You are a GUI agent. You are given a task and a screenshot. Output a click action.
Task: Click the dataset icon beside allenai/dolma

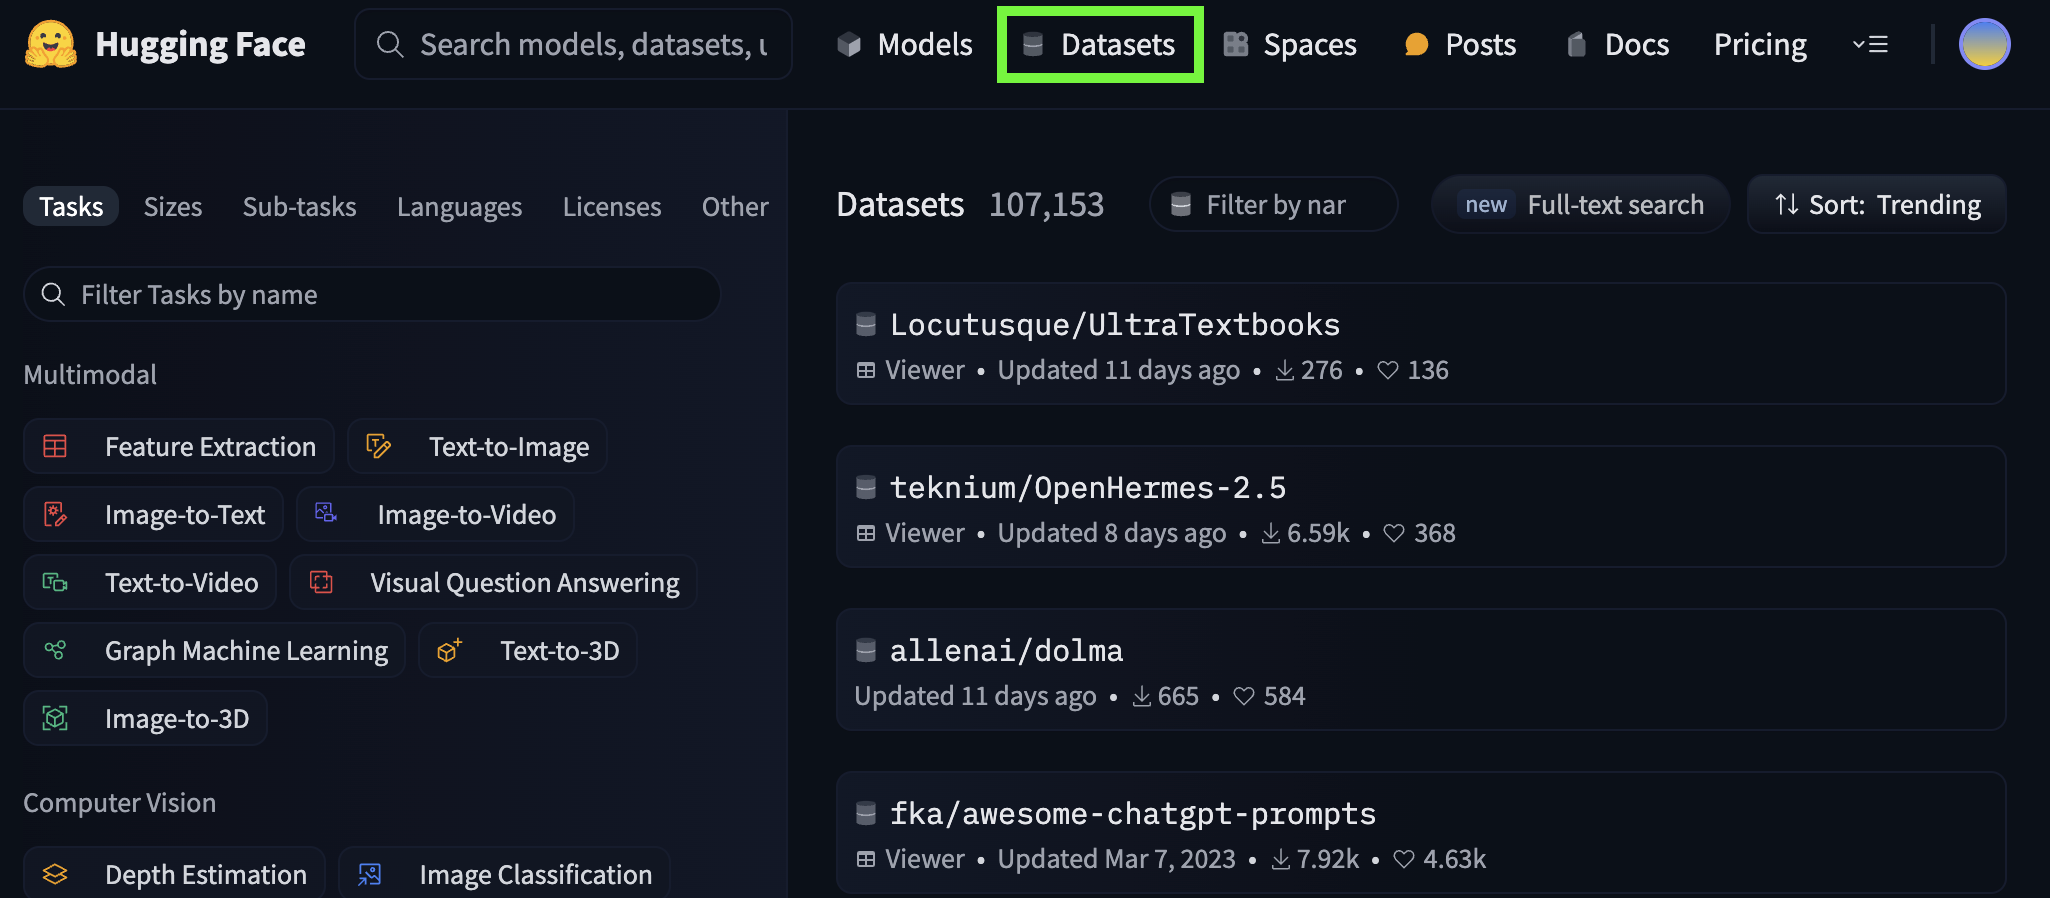click(866, 650)
